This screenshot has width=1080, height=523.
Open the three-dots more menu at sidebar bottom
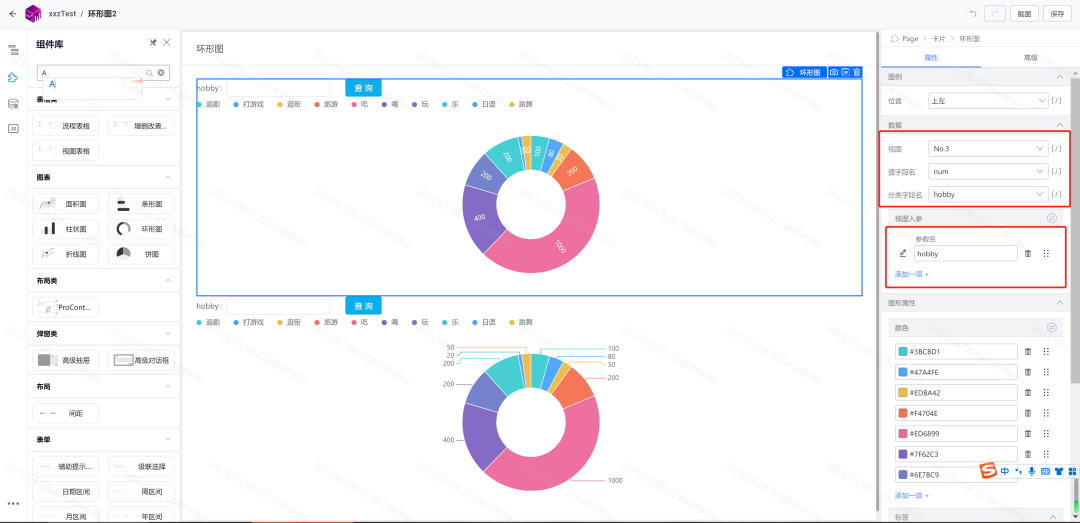click(13, 504)
